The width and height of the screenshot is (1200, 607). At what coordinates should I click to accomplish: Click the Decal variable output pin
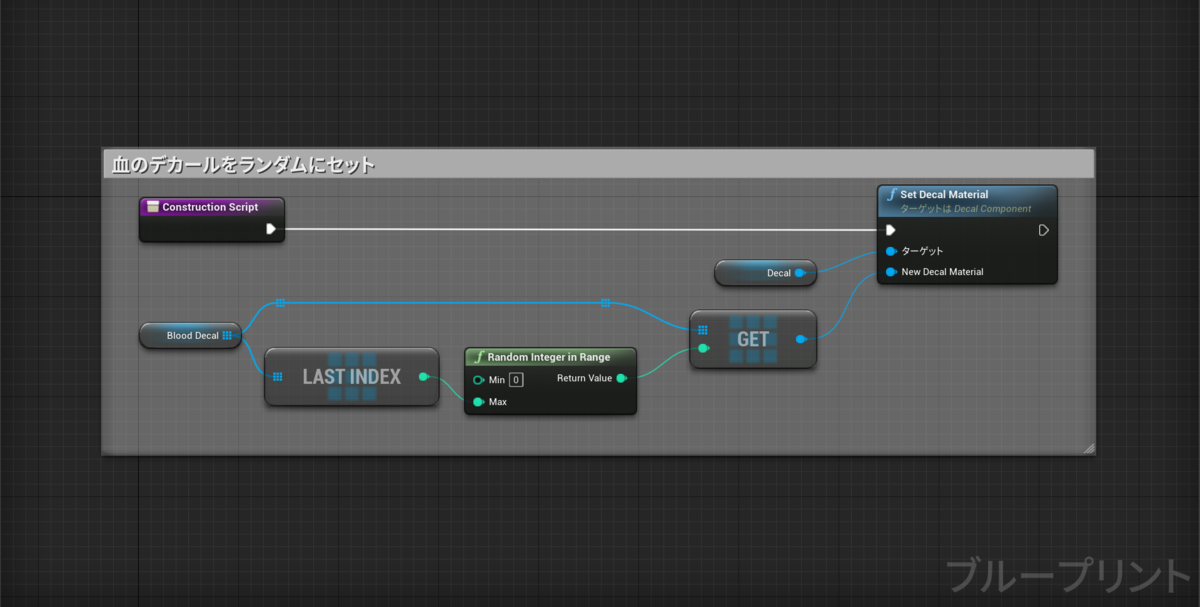point(800,273)
